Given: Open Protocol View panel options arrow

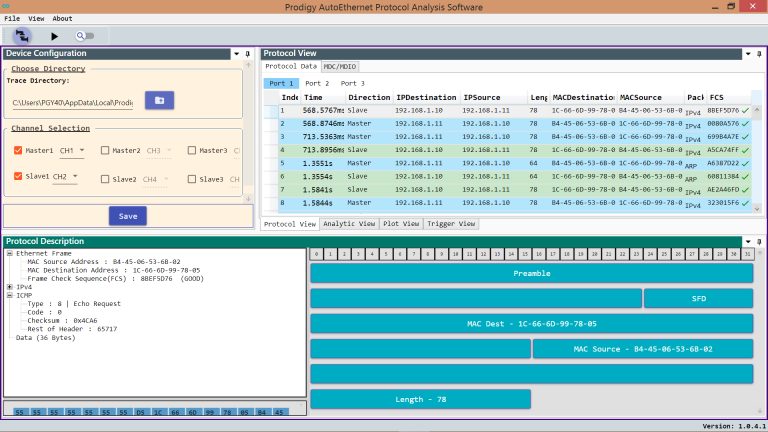Looking at the screenshot, I should click(x=748, y=54).
